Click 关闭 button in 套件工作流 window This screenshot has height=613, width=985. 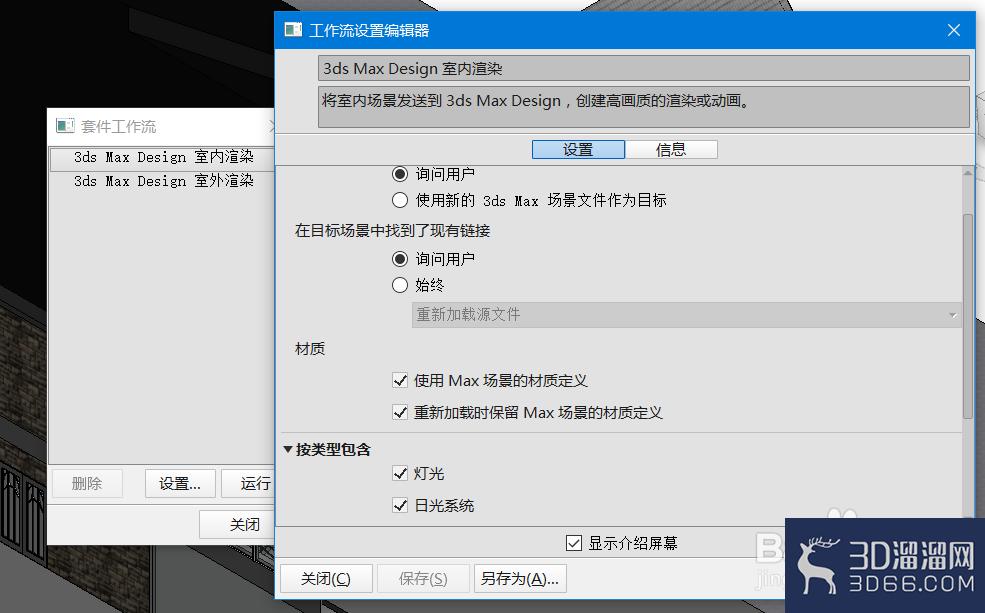[237, 524]
